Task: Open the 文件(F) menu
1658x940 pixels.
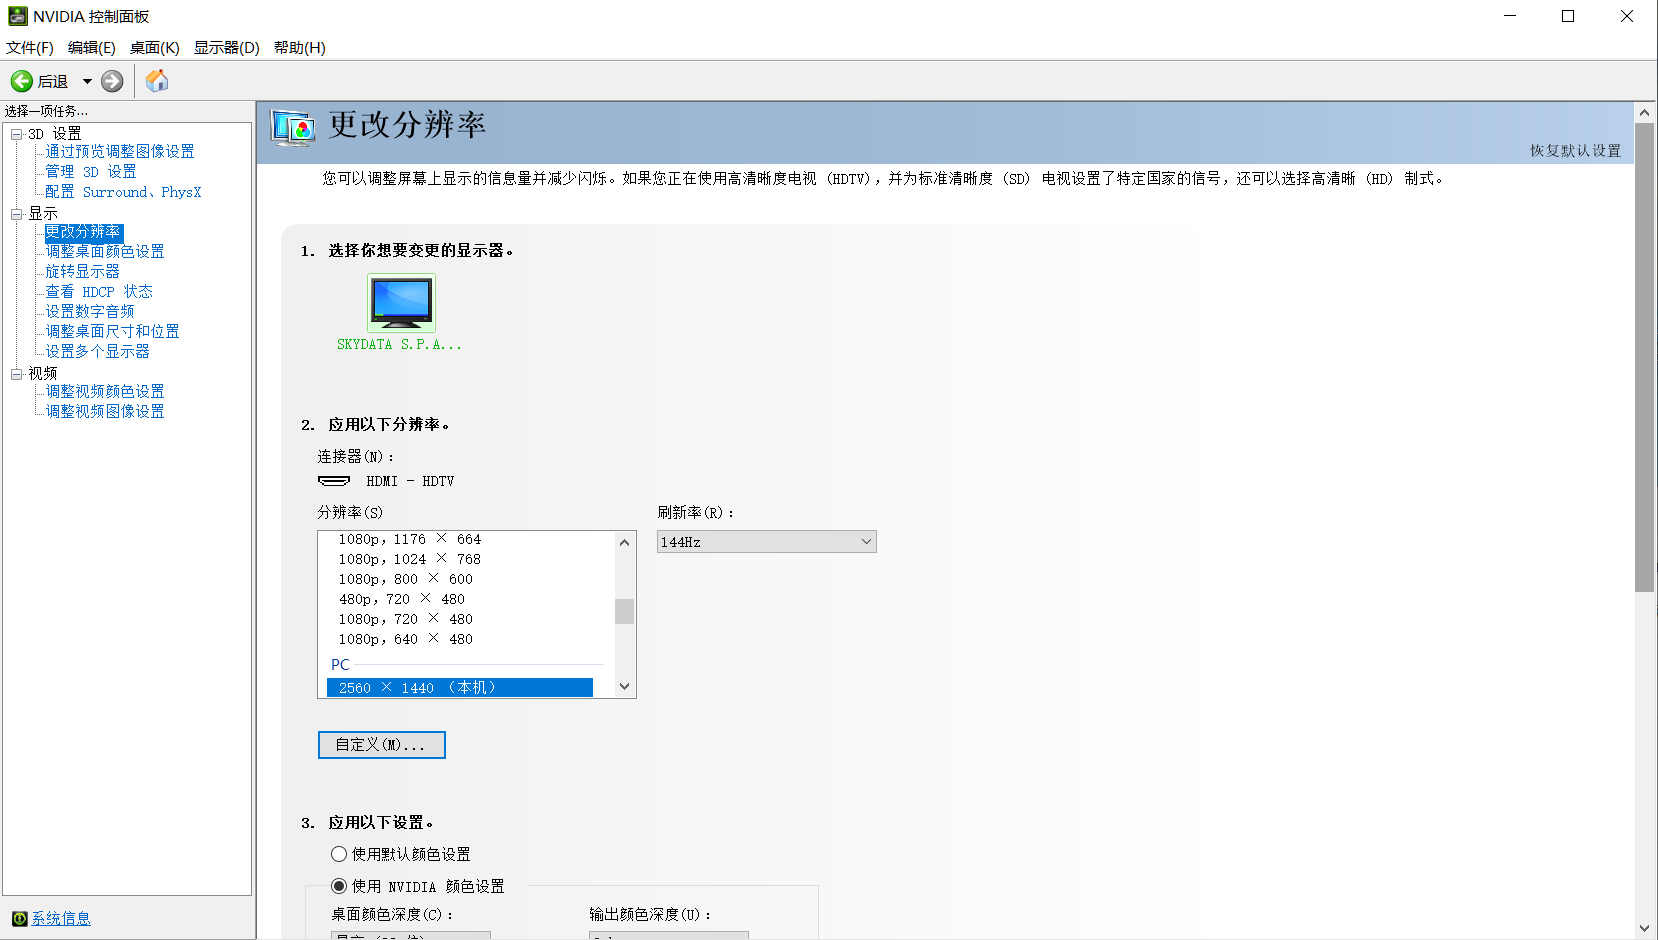Action: pyautogui.click(x=30, y=47)
